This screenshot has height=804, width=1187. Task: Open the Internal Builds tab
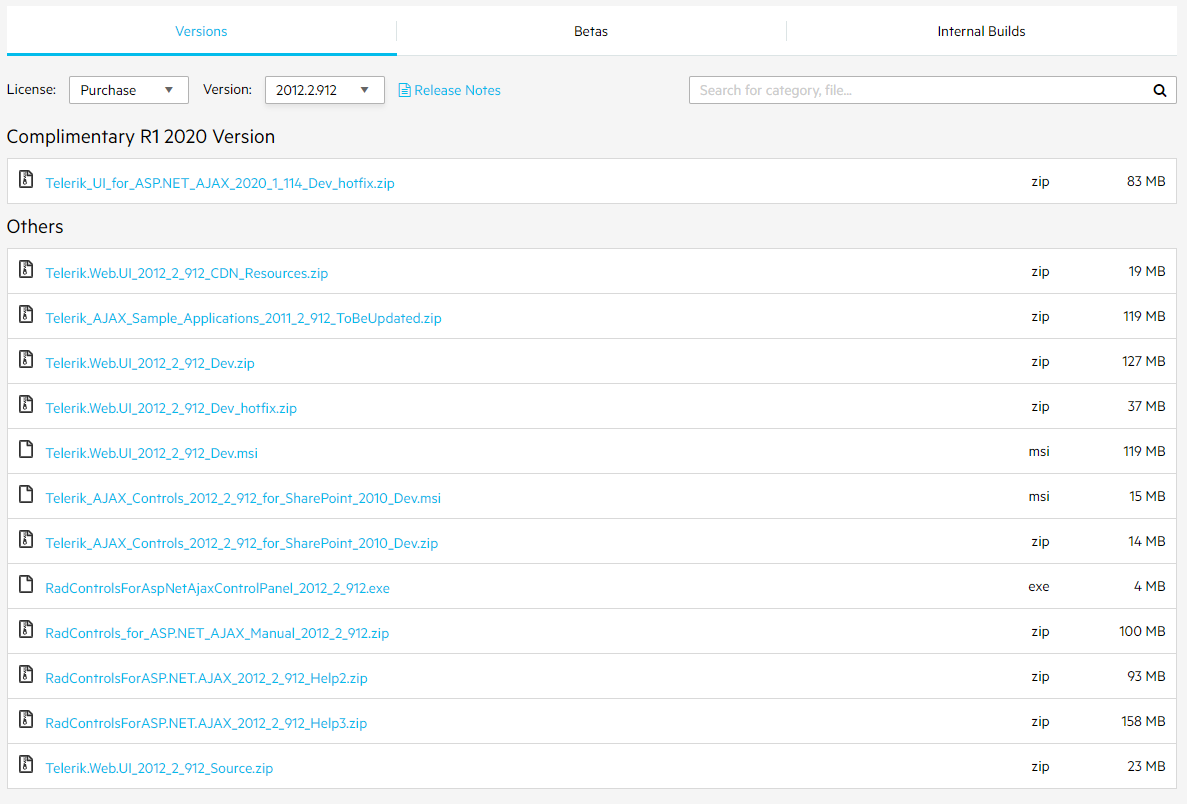pyautogui.click(x=981, y=31)
